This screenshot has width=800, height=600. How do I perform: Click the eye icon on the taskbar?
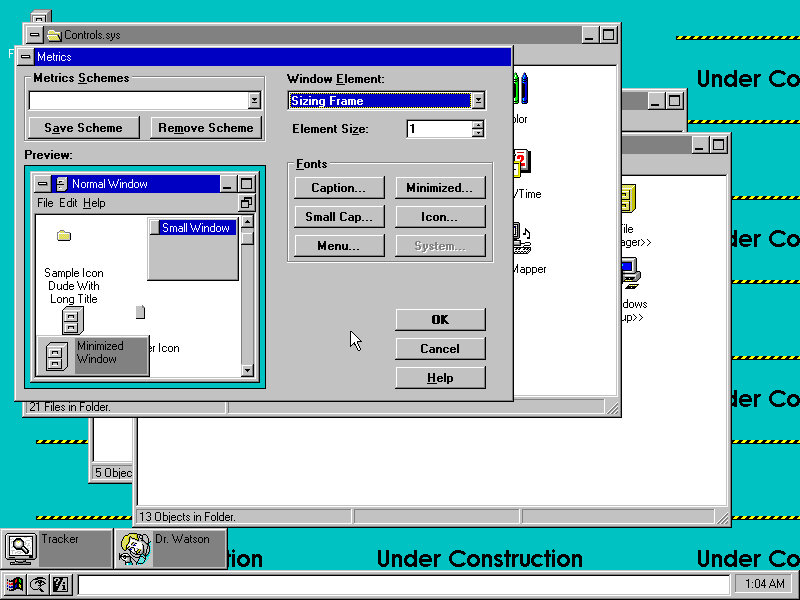(37, 585)
